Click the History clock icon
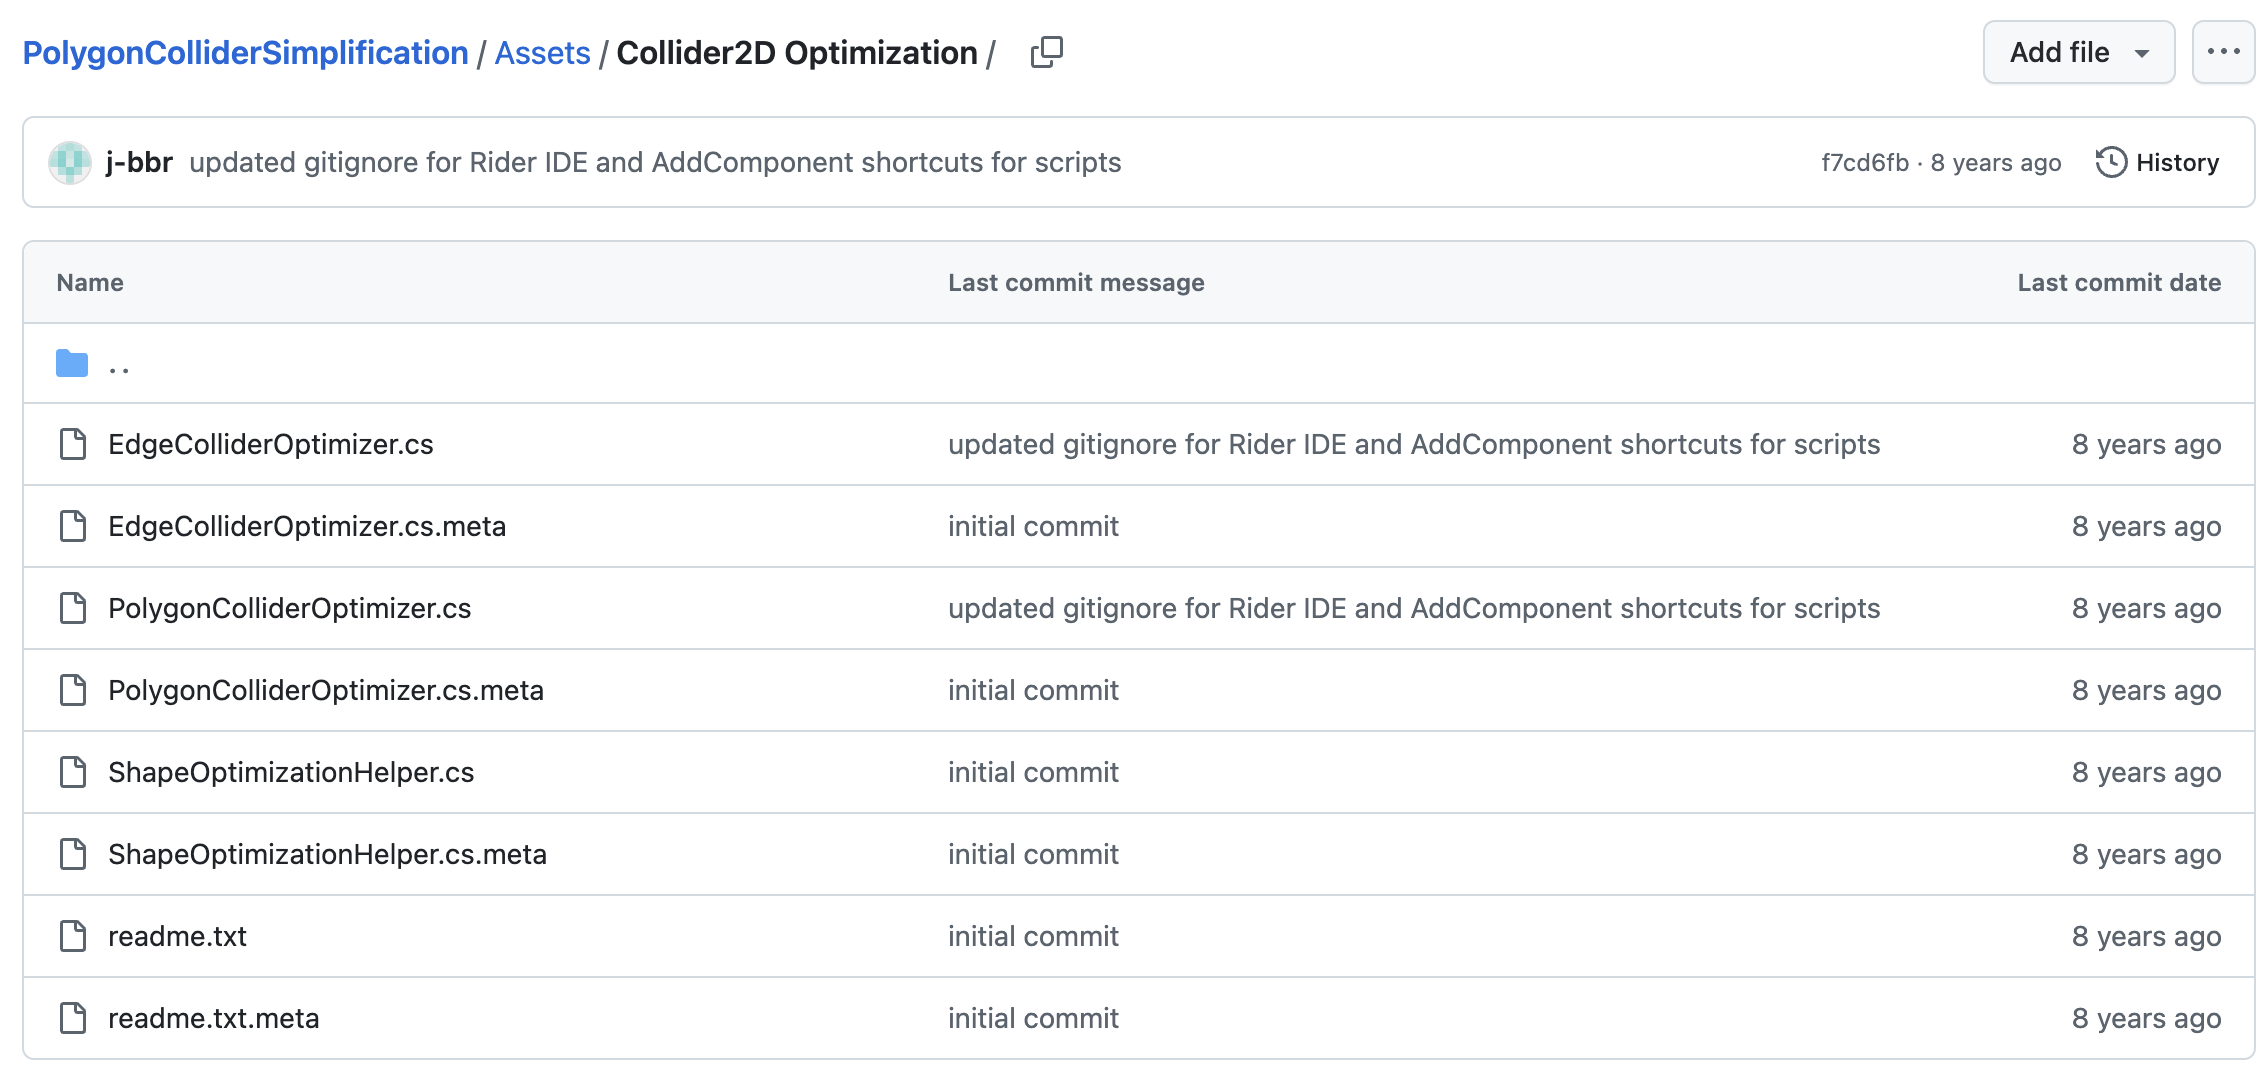Image resolution: width=2262 pixels, height=1090 pixels. (x=2110, y=162)
